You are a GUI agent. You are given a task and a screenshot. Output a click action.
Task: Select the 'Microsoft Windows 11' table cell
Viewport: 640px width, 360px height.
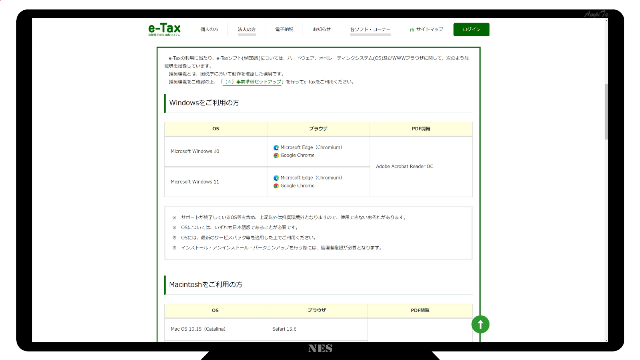(216, 182)
